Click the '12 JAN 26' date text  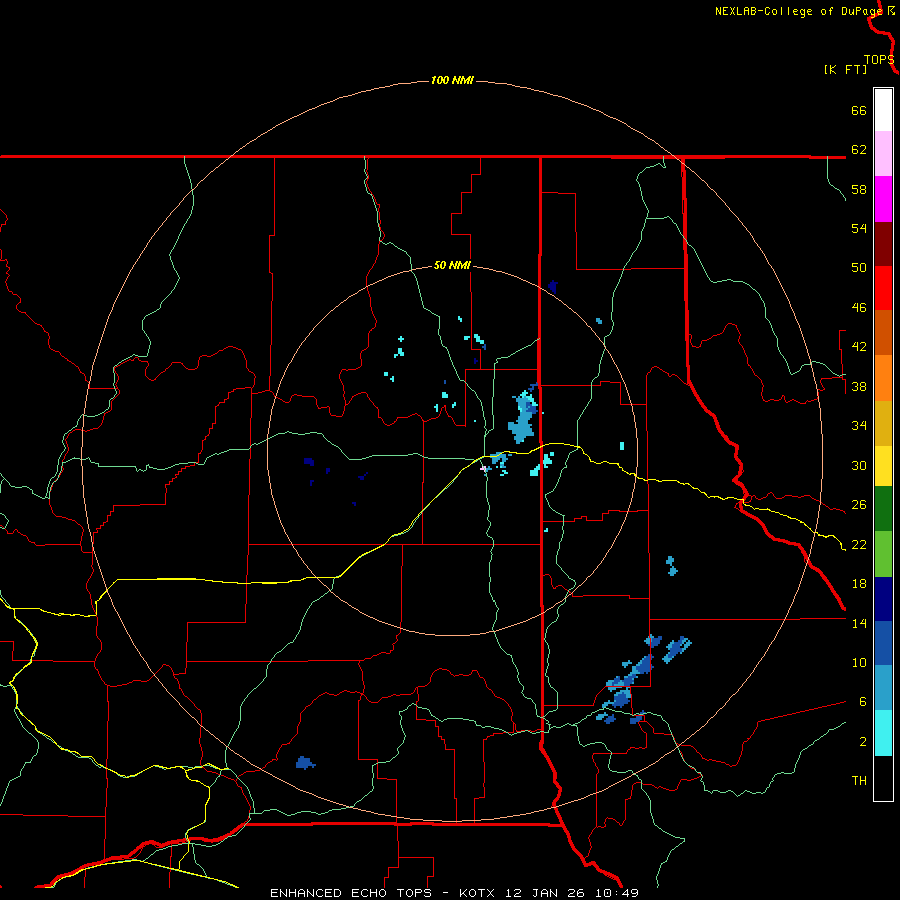pos(545,893)
